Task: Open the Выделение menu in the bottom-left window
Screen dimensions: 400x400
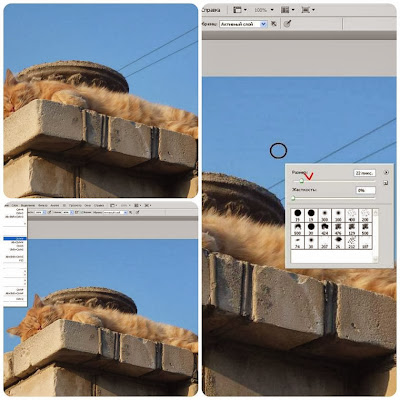Action: 28,205
